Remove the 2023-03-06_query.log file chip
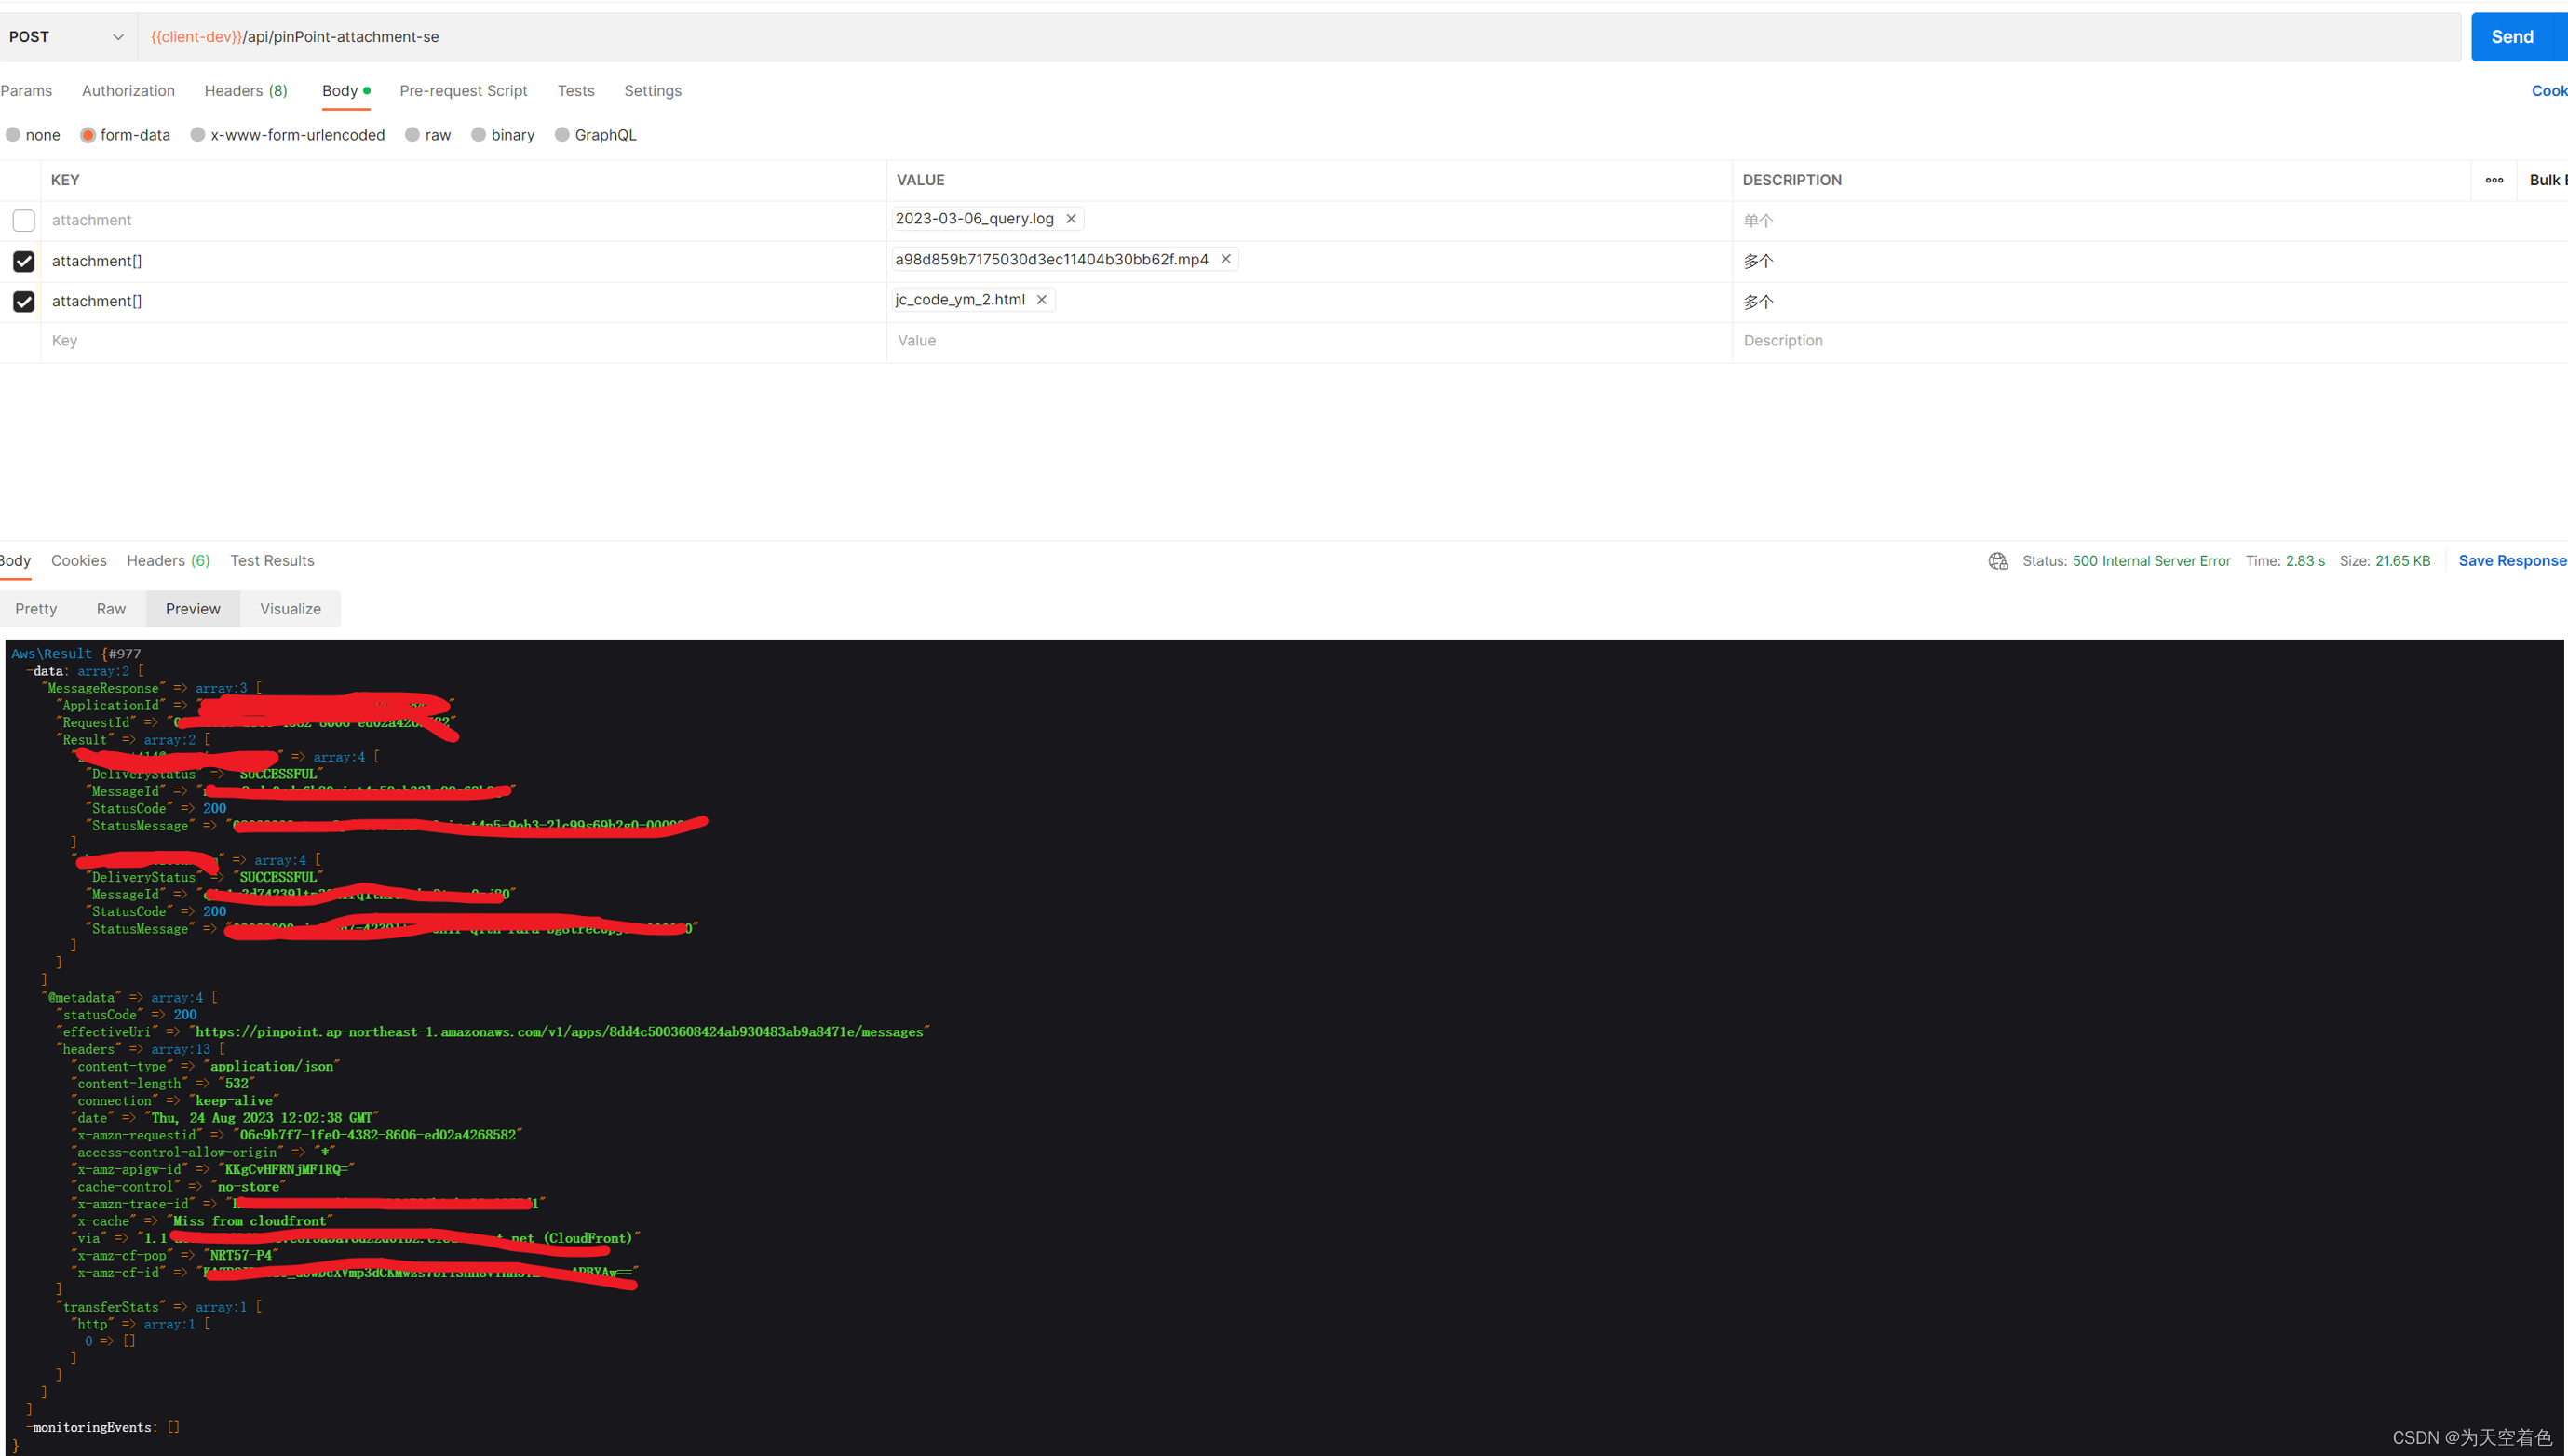This screenshot has height=1456, width=2568. (1071, 218)
